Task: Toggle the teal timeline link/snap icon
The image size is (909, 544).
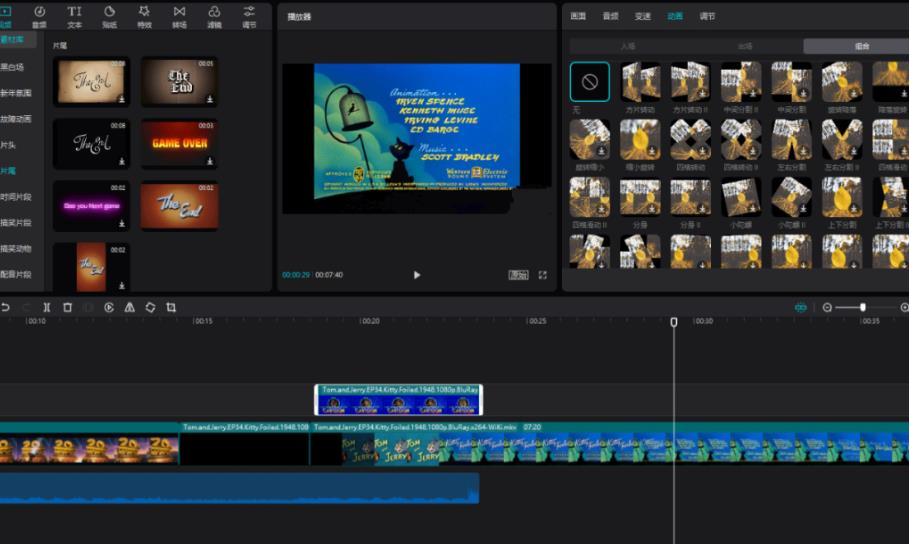Action: coord(801,307)
